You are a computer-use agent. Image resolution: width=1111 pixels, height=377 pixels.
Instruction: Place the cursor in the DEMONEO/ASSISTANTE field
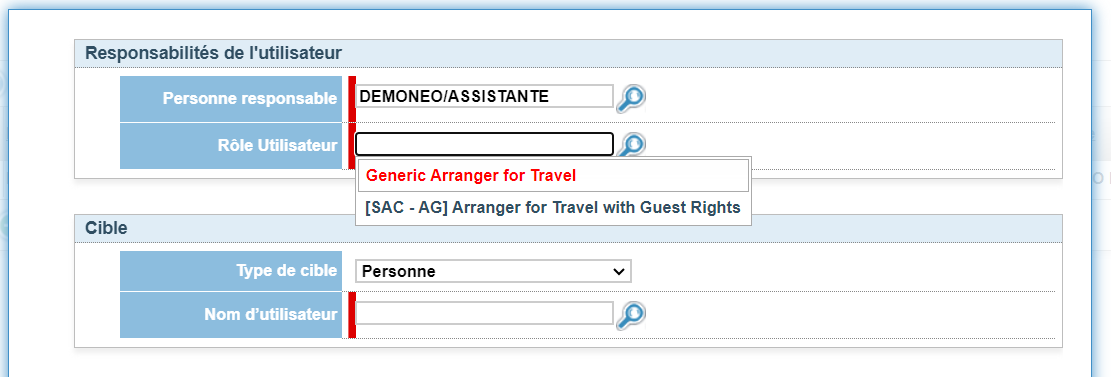[x=484, y=96]
